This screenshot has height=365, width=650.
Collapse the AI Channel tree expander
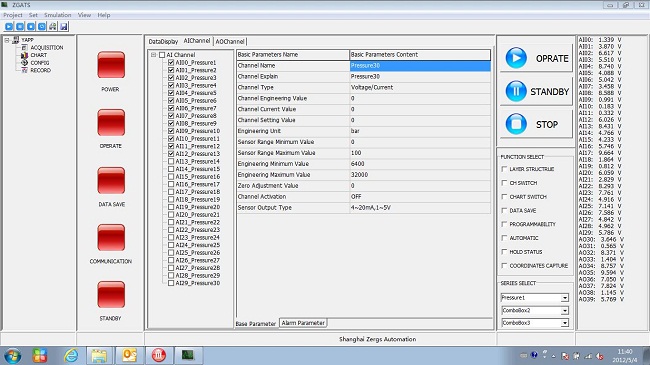coord(154,55)
